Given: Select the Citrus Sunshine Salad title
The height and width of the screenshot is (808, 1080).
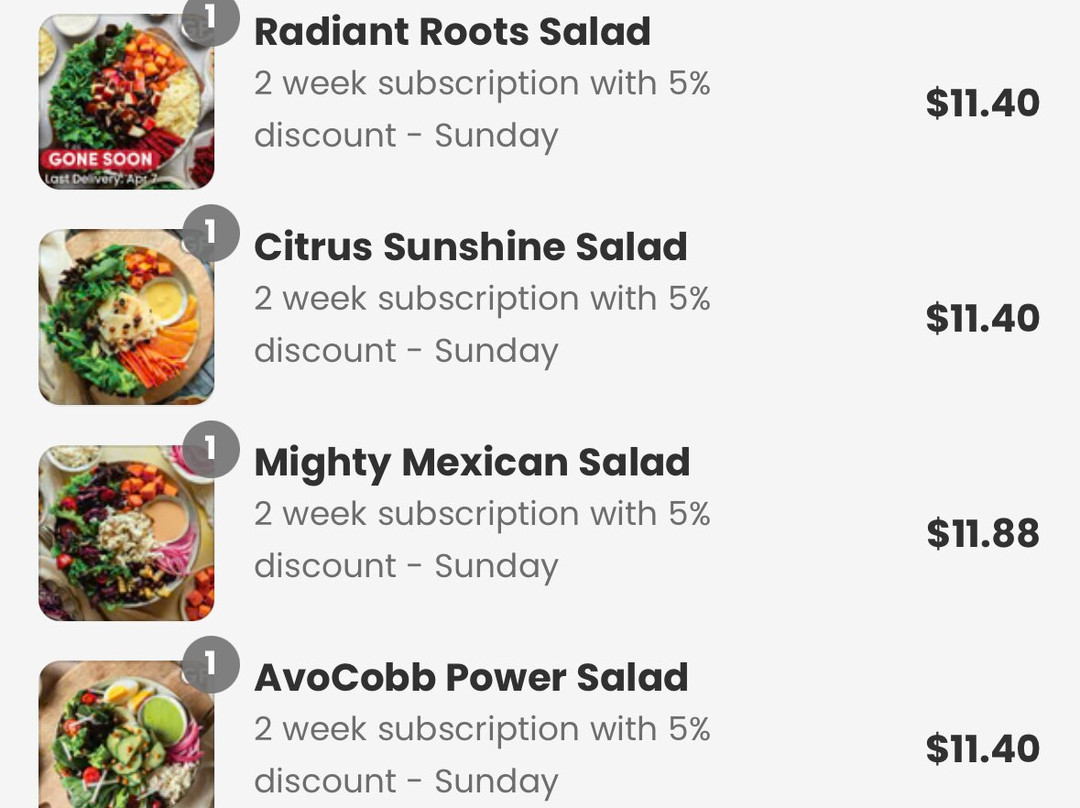Looking at the screenshot, I should coord(470,247).
